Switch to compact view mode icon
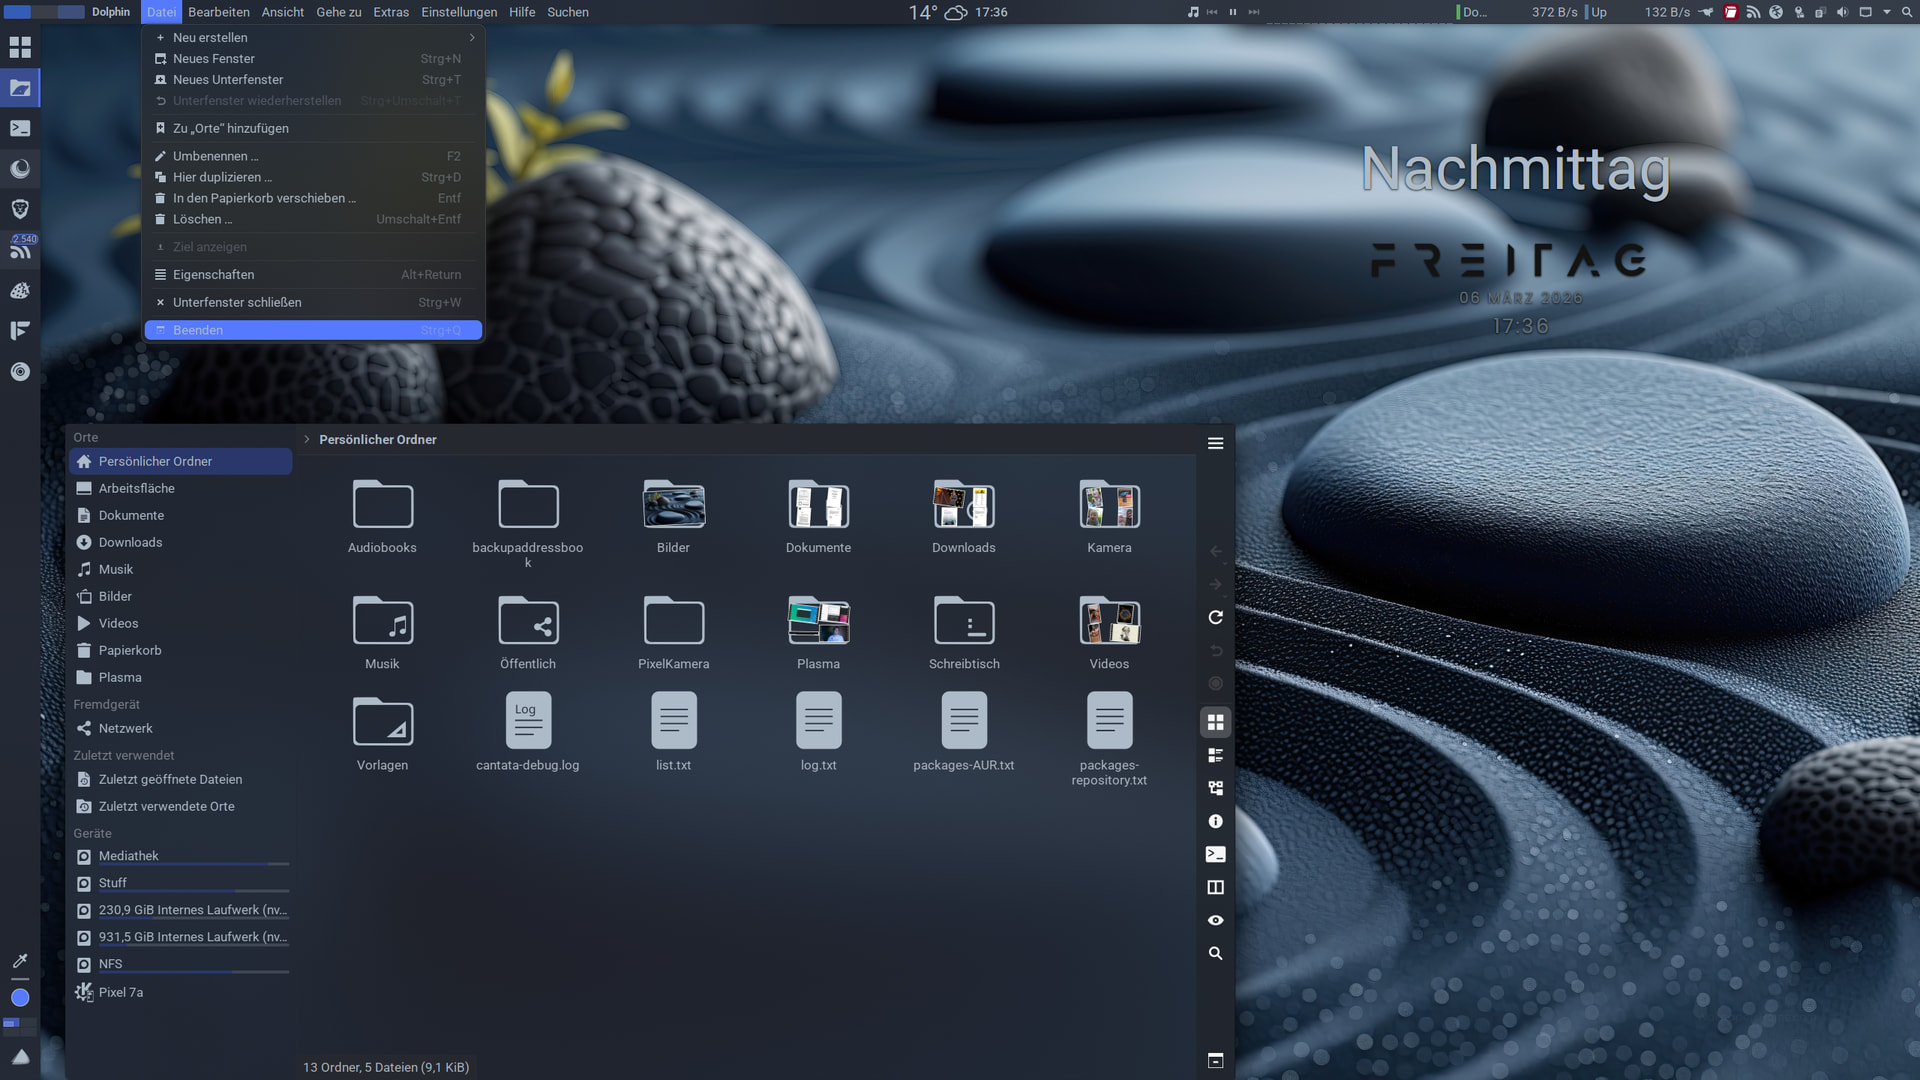 [1215, 755]
